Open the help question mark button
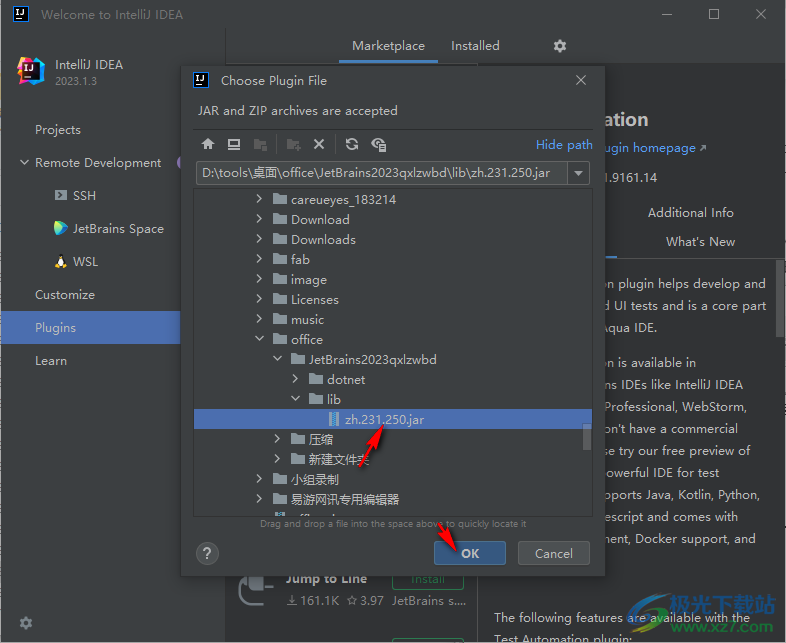 click(x=207, y=553)
